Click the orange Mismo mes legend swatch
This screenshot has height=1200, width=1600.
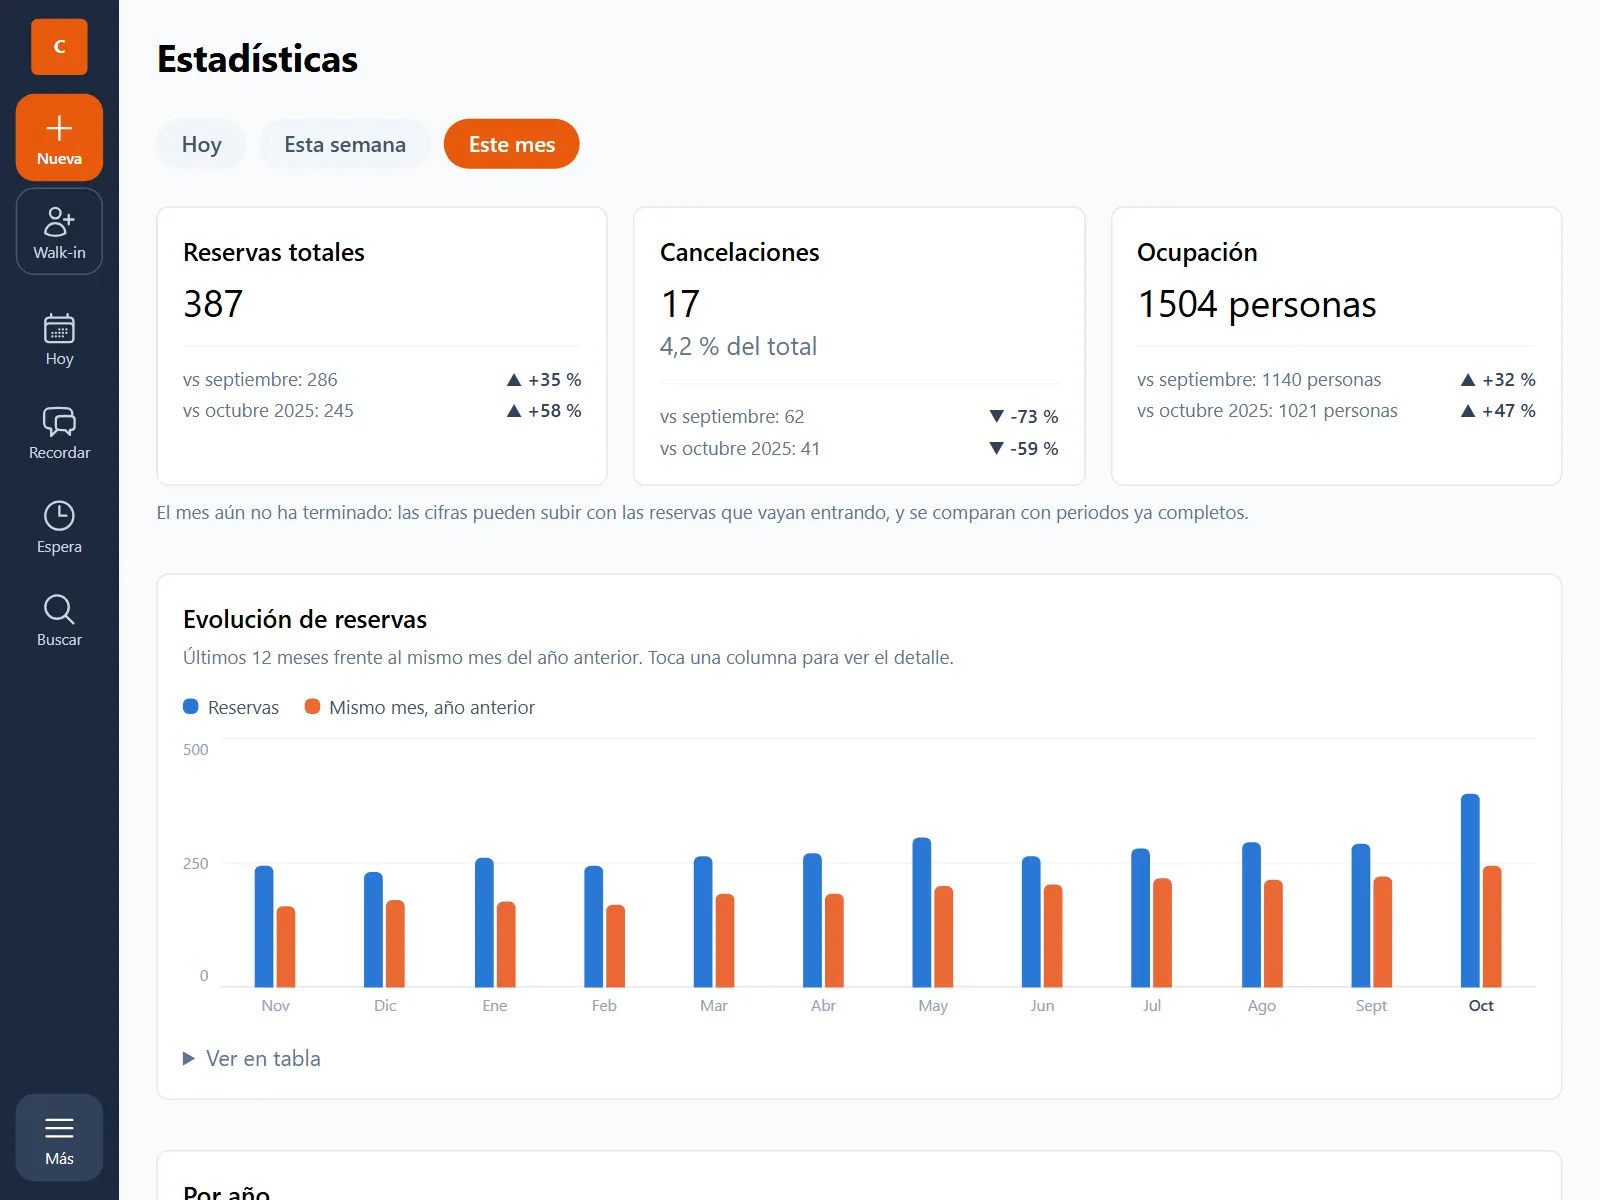pyautogui.click(x=312, y=706)
